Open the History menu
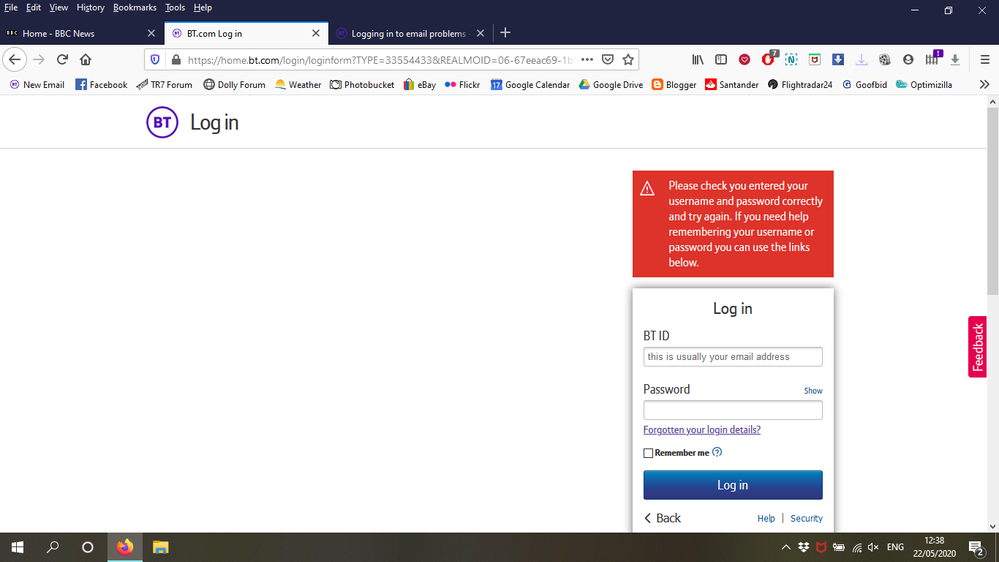The height and width of the screenshot is (562, 999). [x=90, y=7]
